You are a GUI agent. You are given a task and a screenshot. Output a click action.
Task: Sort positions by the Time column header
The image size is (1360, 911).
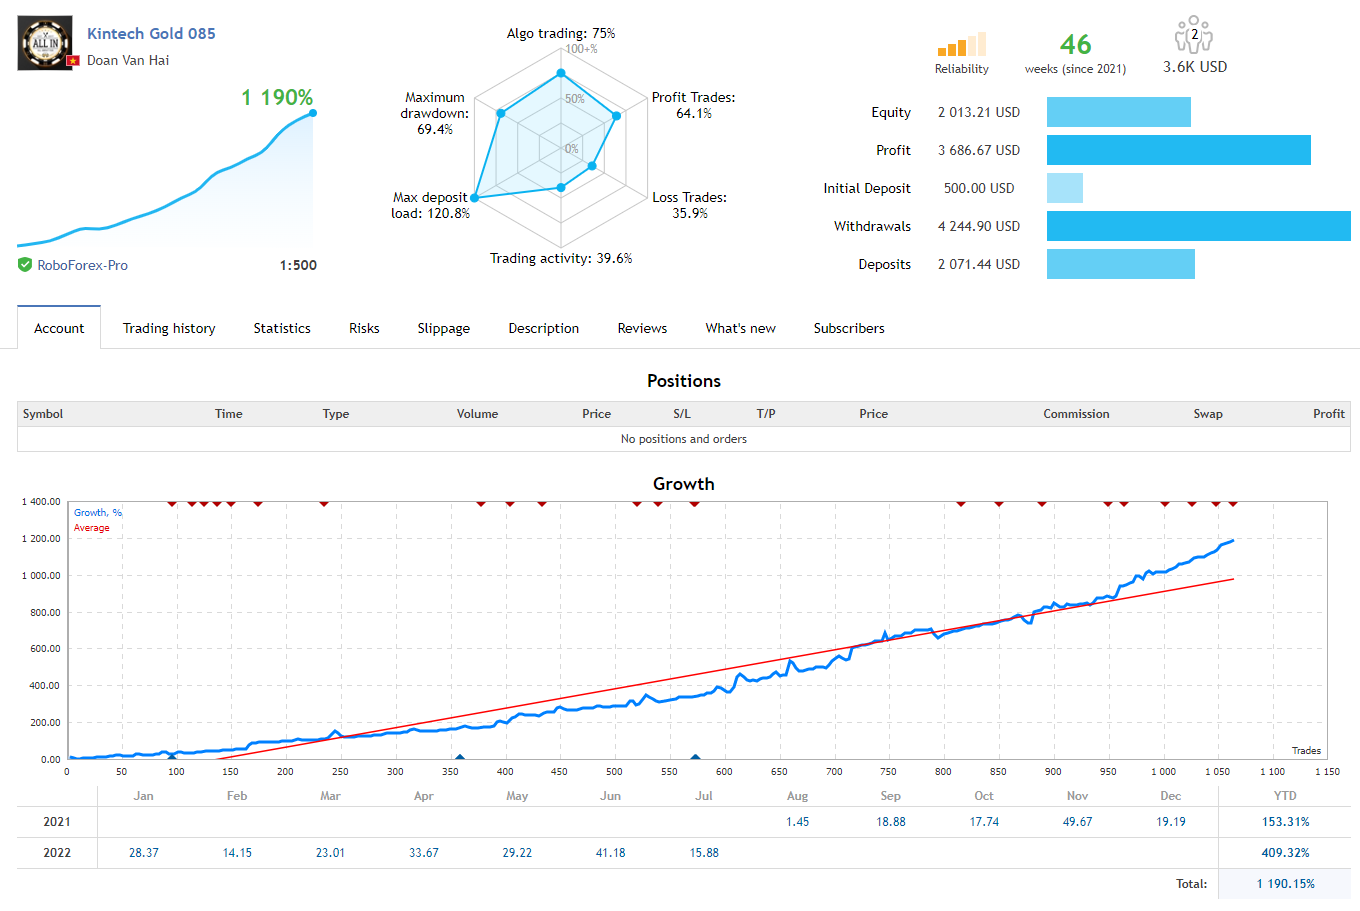tap(229, 414)
